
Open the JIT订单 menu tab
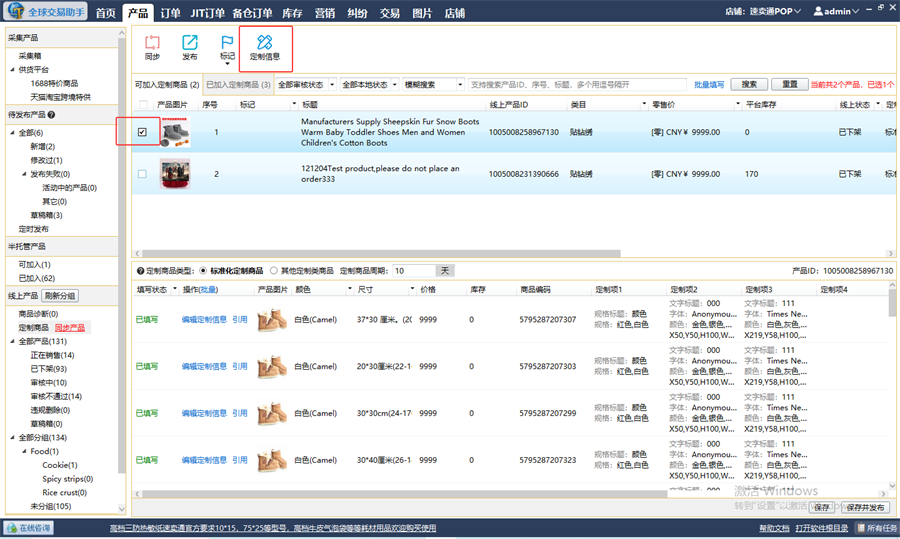(207, 13)
